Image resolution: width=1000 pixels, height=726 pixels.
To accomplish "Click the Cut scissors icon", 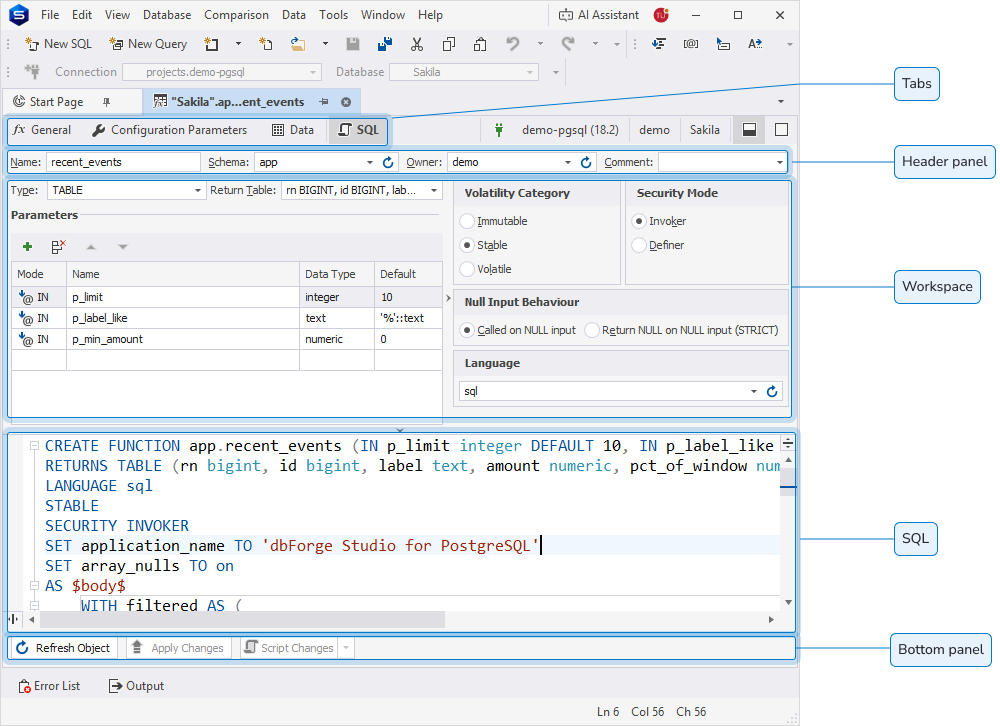I will [417, 44].
